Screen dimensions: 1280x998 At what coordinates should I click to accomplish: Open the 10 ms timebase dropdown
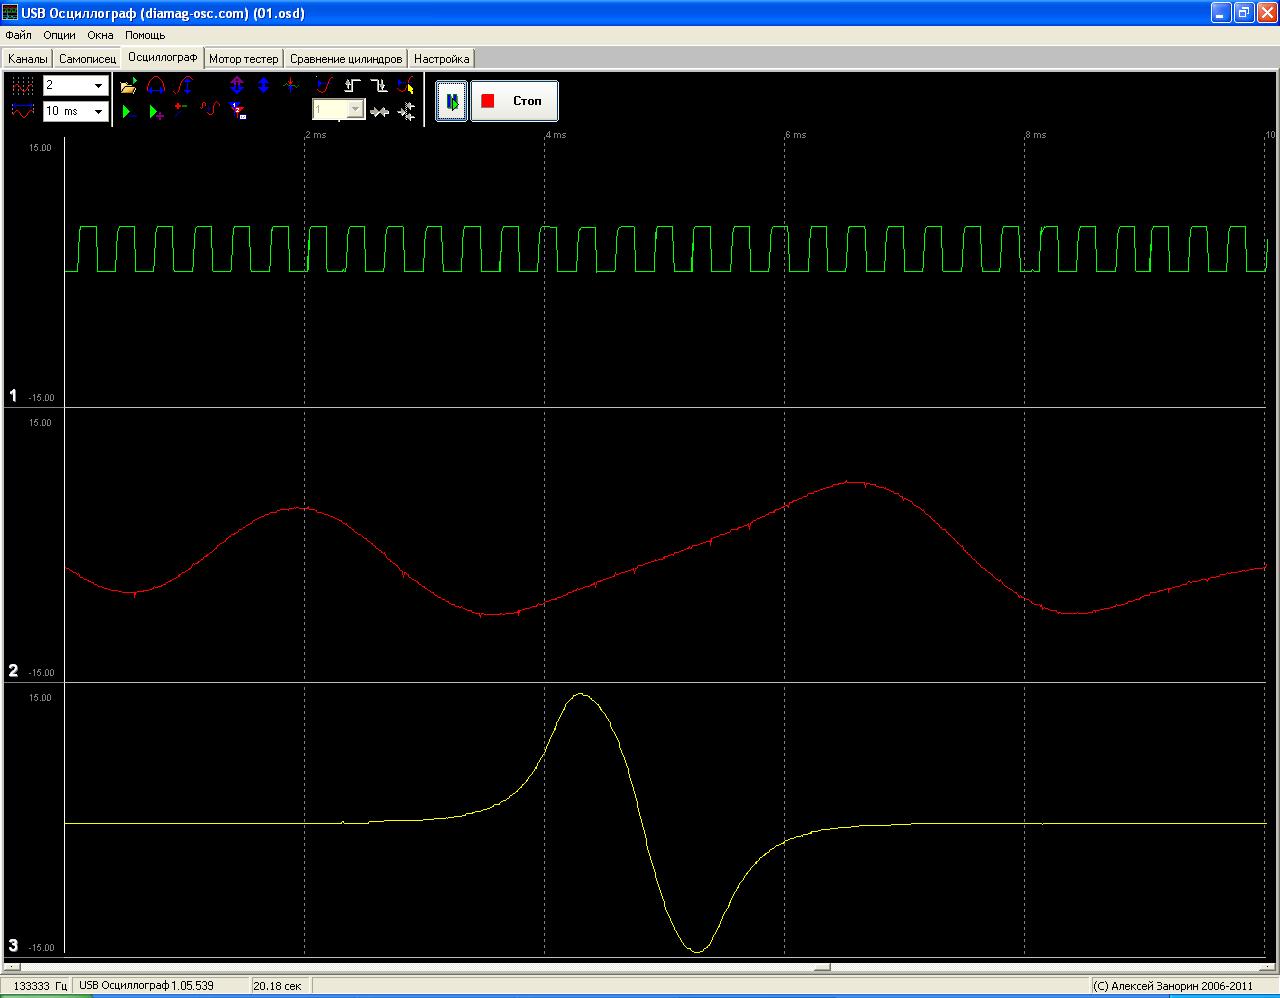(x=75, y=111)
